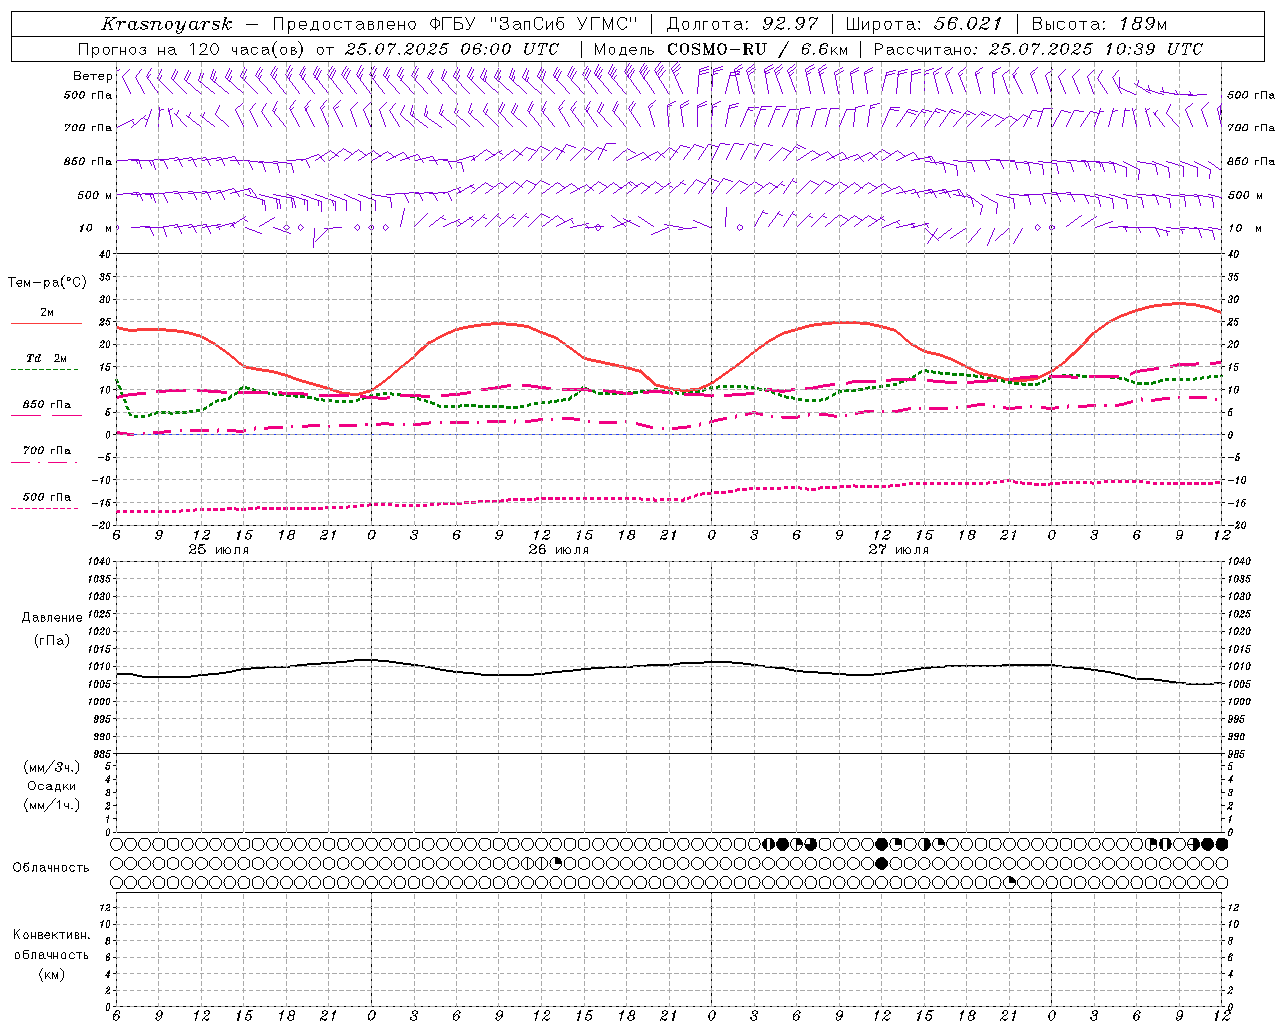Viewport: 1280px width, 1024px height.
Task: Click fully black circle in middle cloudiness row
Action: tap(881, 863)
